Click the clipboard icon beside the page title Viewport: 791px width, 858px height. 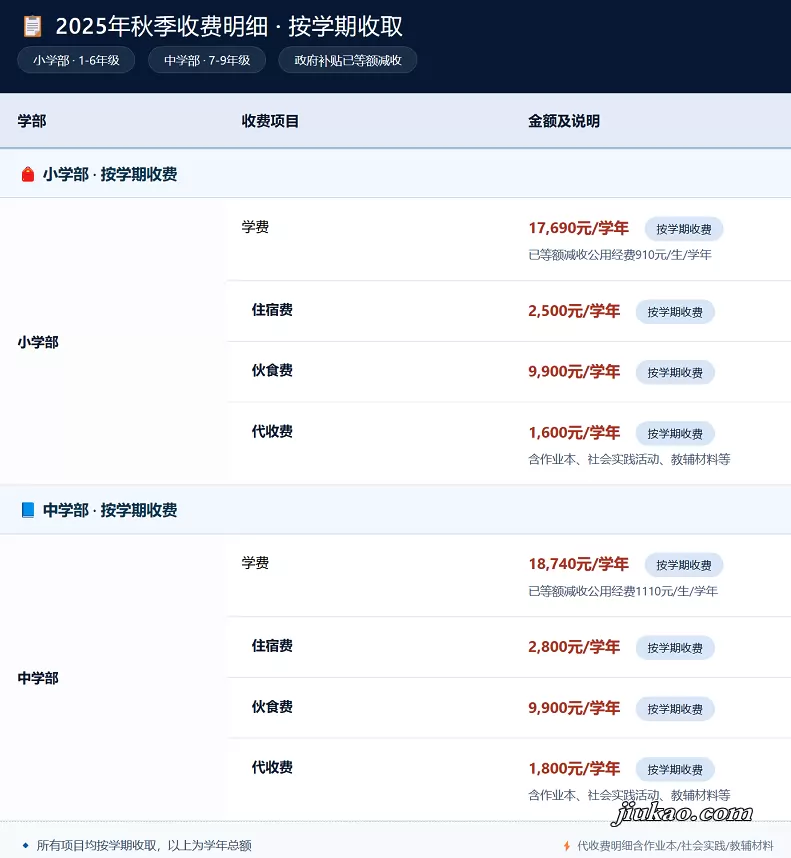32,26
